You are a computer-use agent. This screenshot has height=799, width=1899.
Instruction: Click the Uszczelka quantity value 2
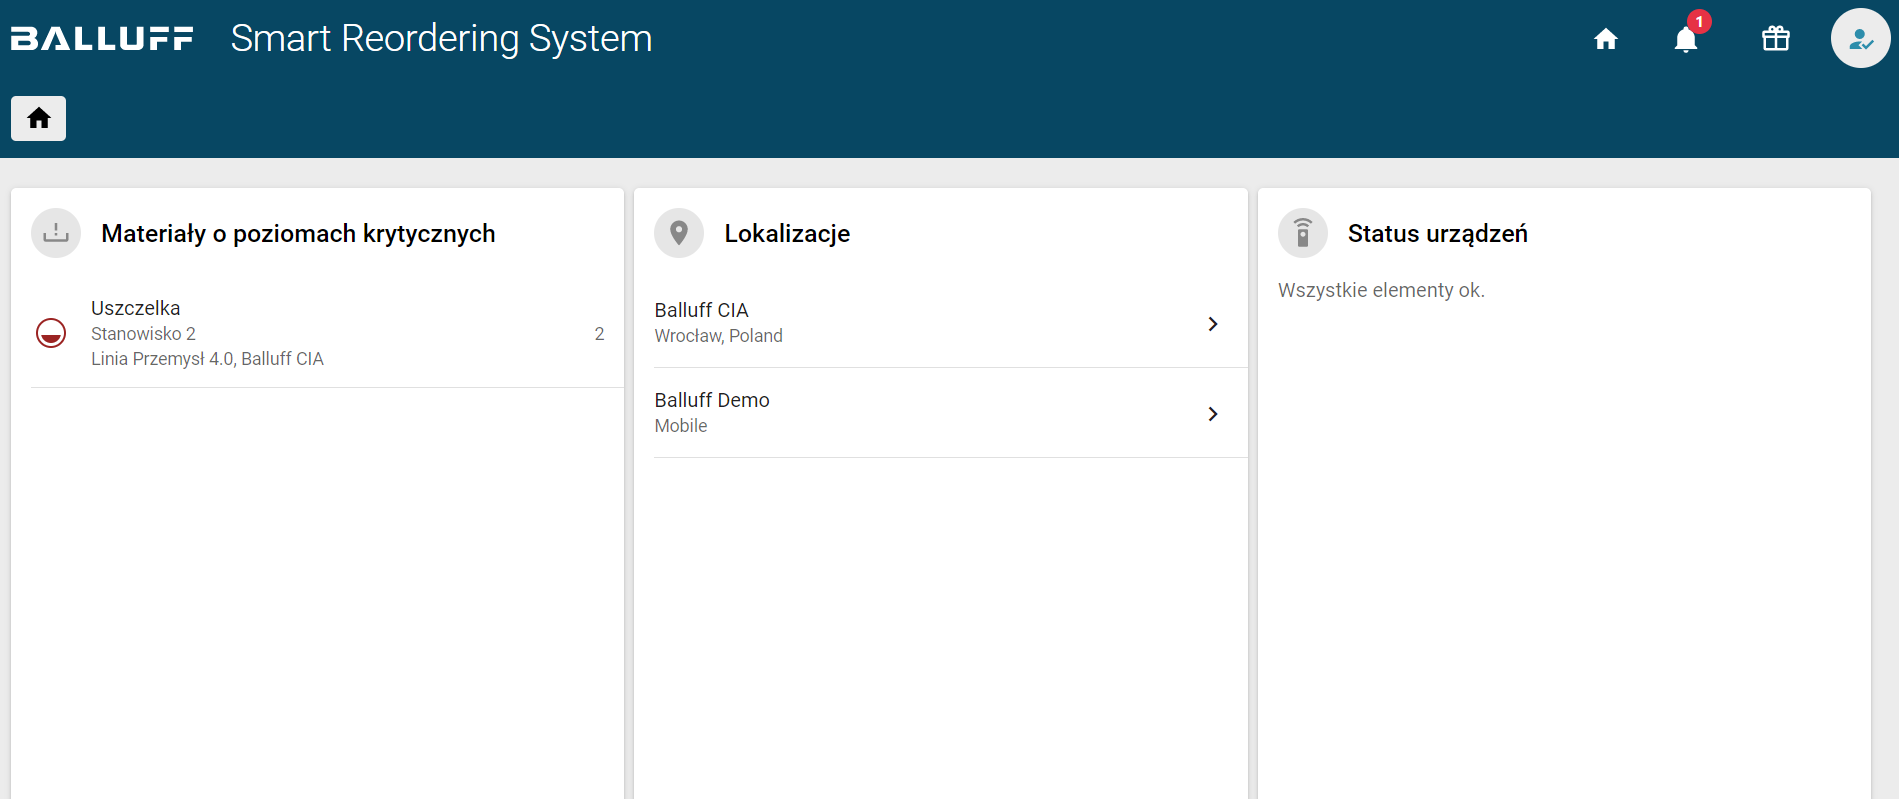599,334
